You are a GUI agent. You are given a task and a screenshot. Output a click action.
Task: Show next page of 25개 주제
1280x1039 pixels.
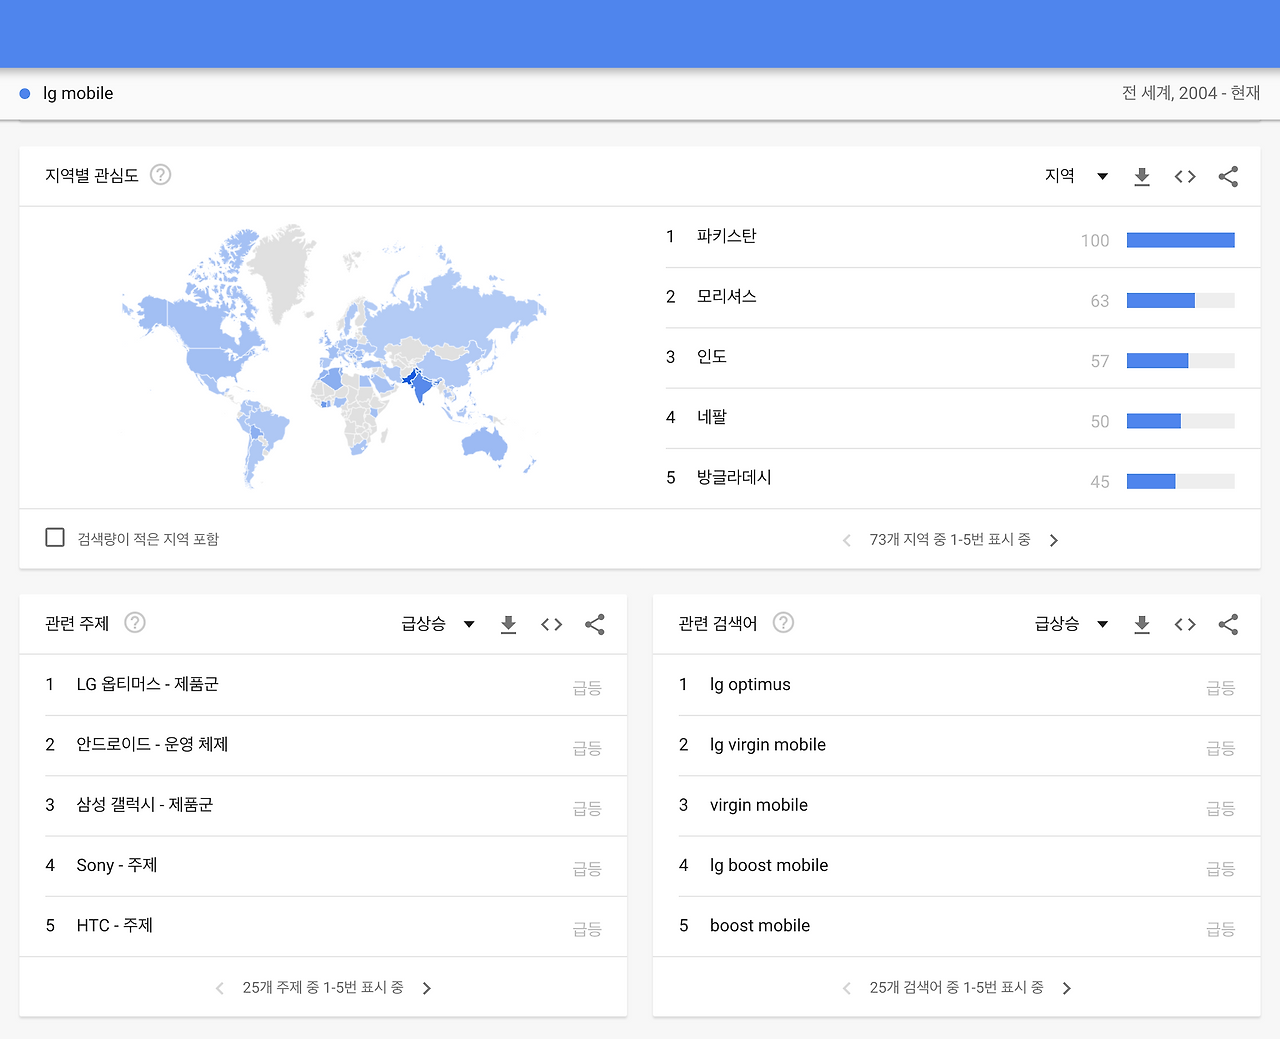click(x=427, y=988)
